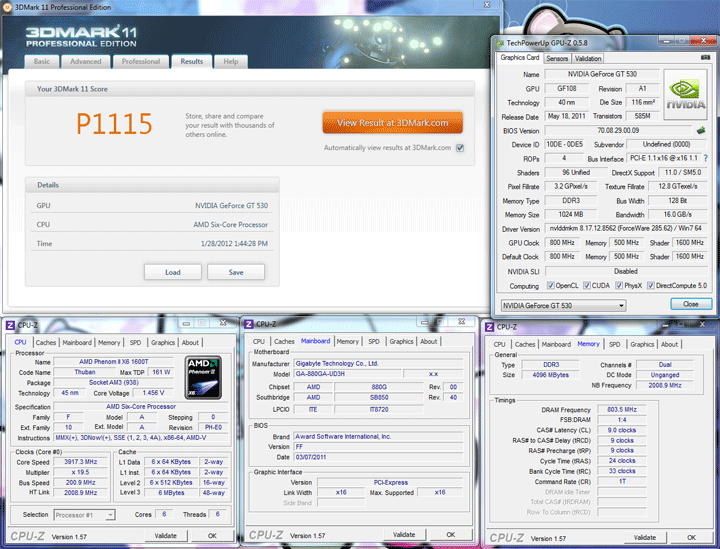The width and height of the screenshot is (720, 549).
Task: Select the Results tab in 3DMark
Action: (x=191, y=62)
